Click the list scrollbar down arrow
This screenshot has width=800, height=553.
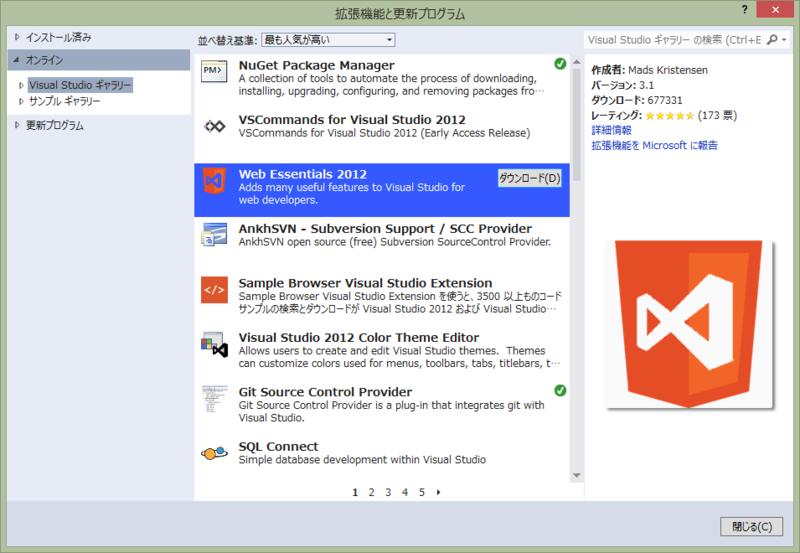[577, 475]
